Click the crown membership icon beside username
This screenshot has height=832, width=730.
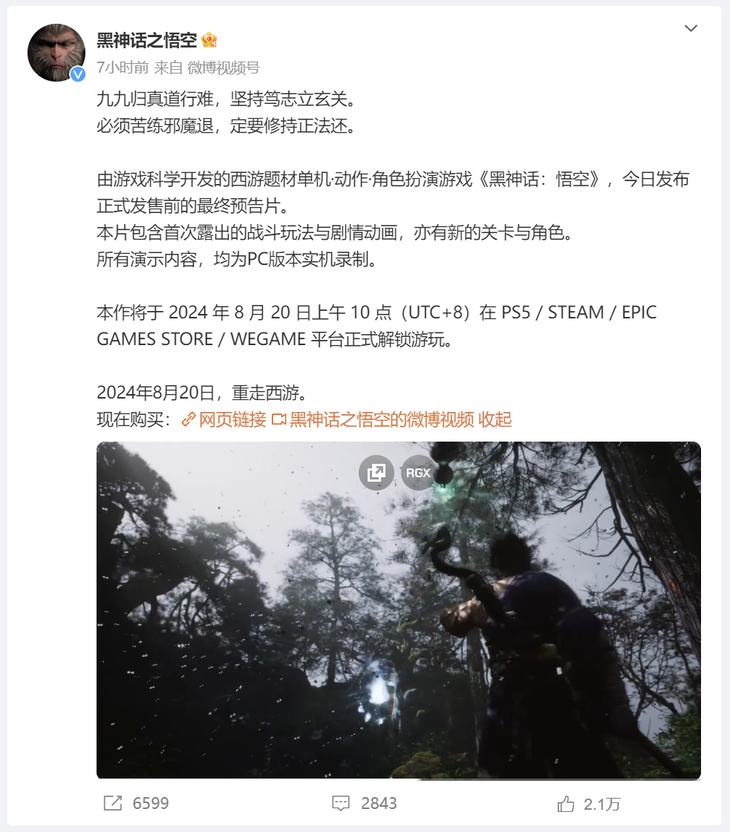(210, 40)
